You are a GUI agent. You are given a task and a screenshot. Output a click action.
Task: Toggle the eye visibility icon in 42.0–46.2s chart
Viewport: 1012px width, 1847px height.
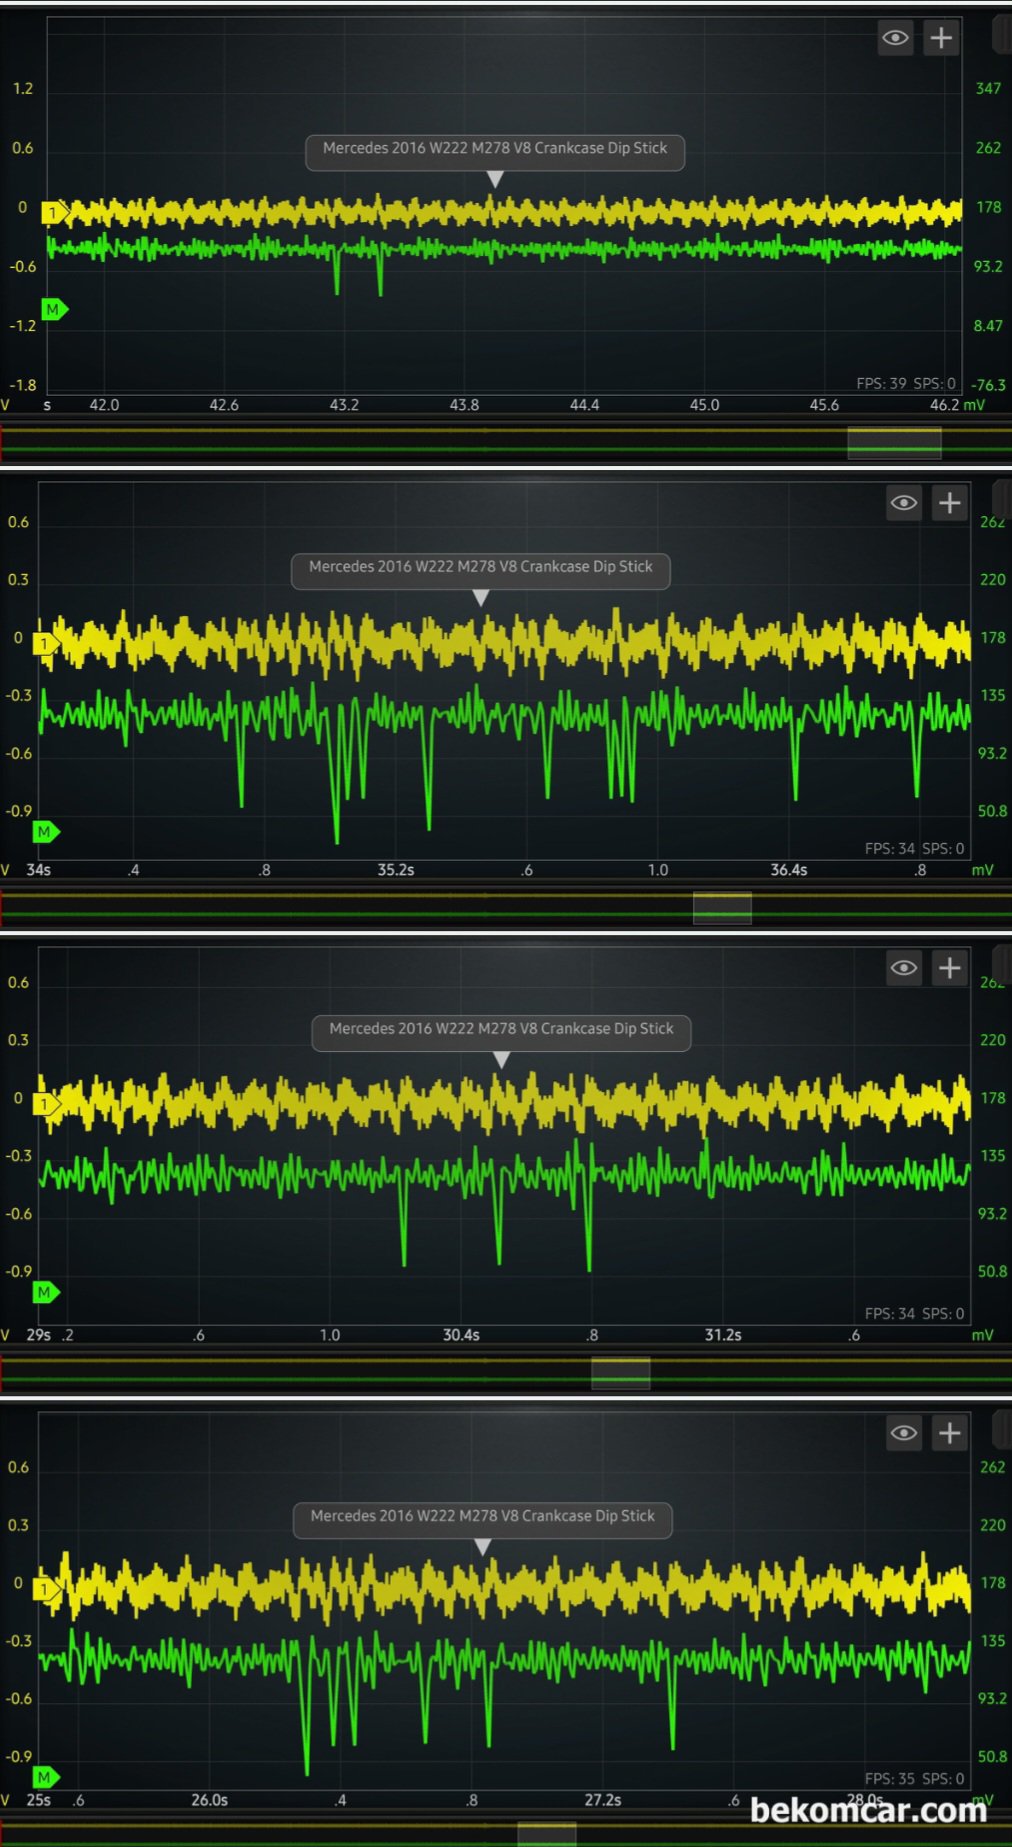point(895,39)
